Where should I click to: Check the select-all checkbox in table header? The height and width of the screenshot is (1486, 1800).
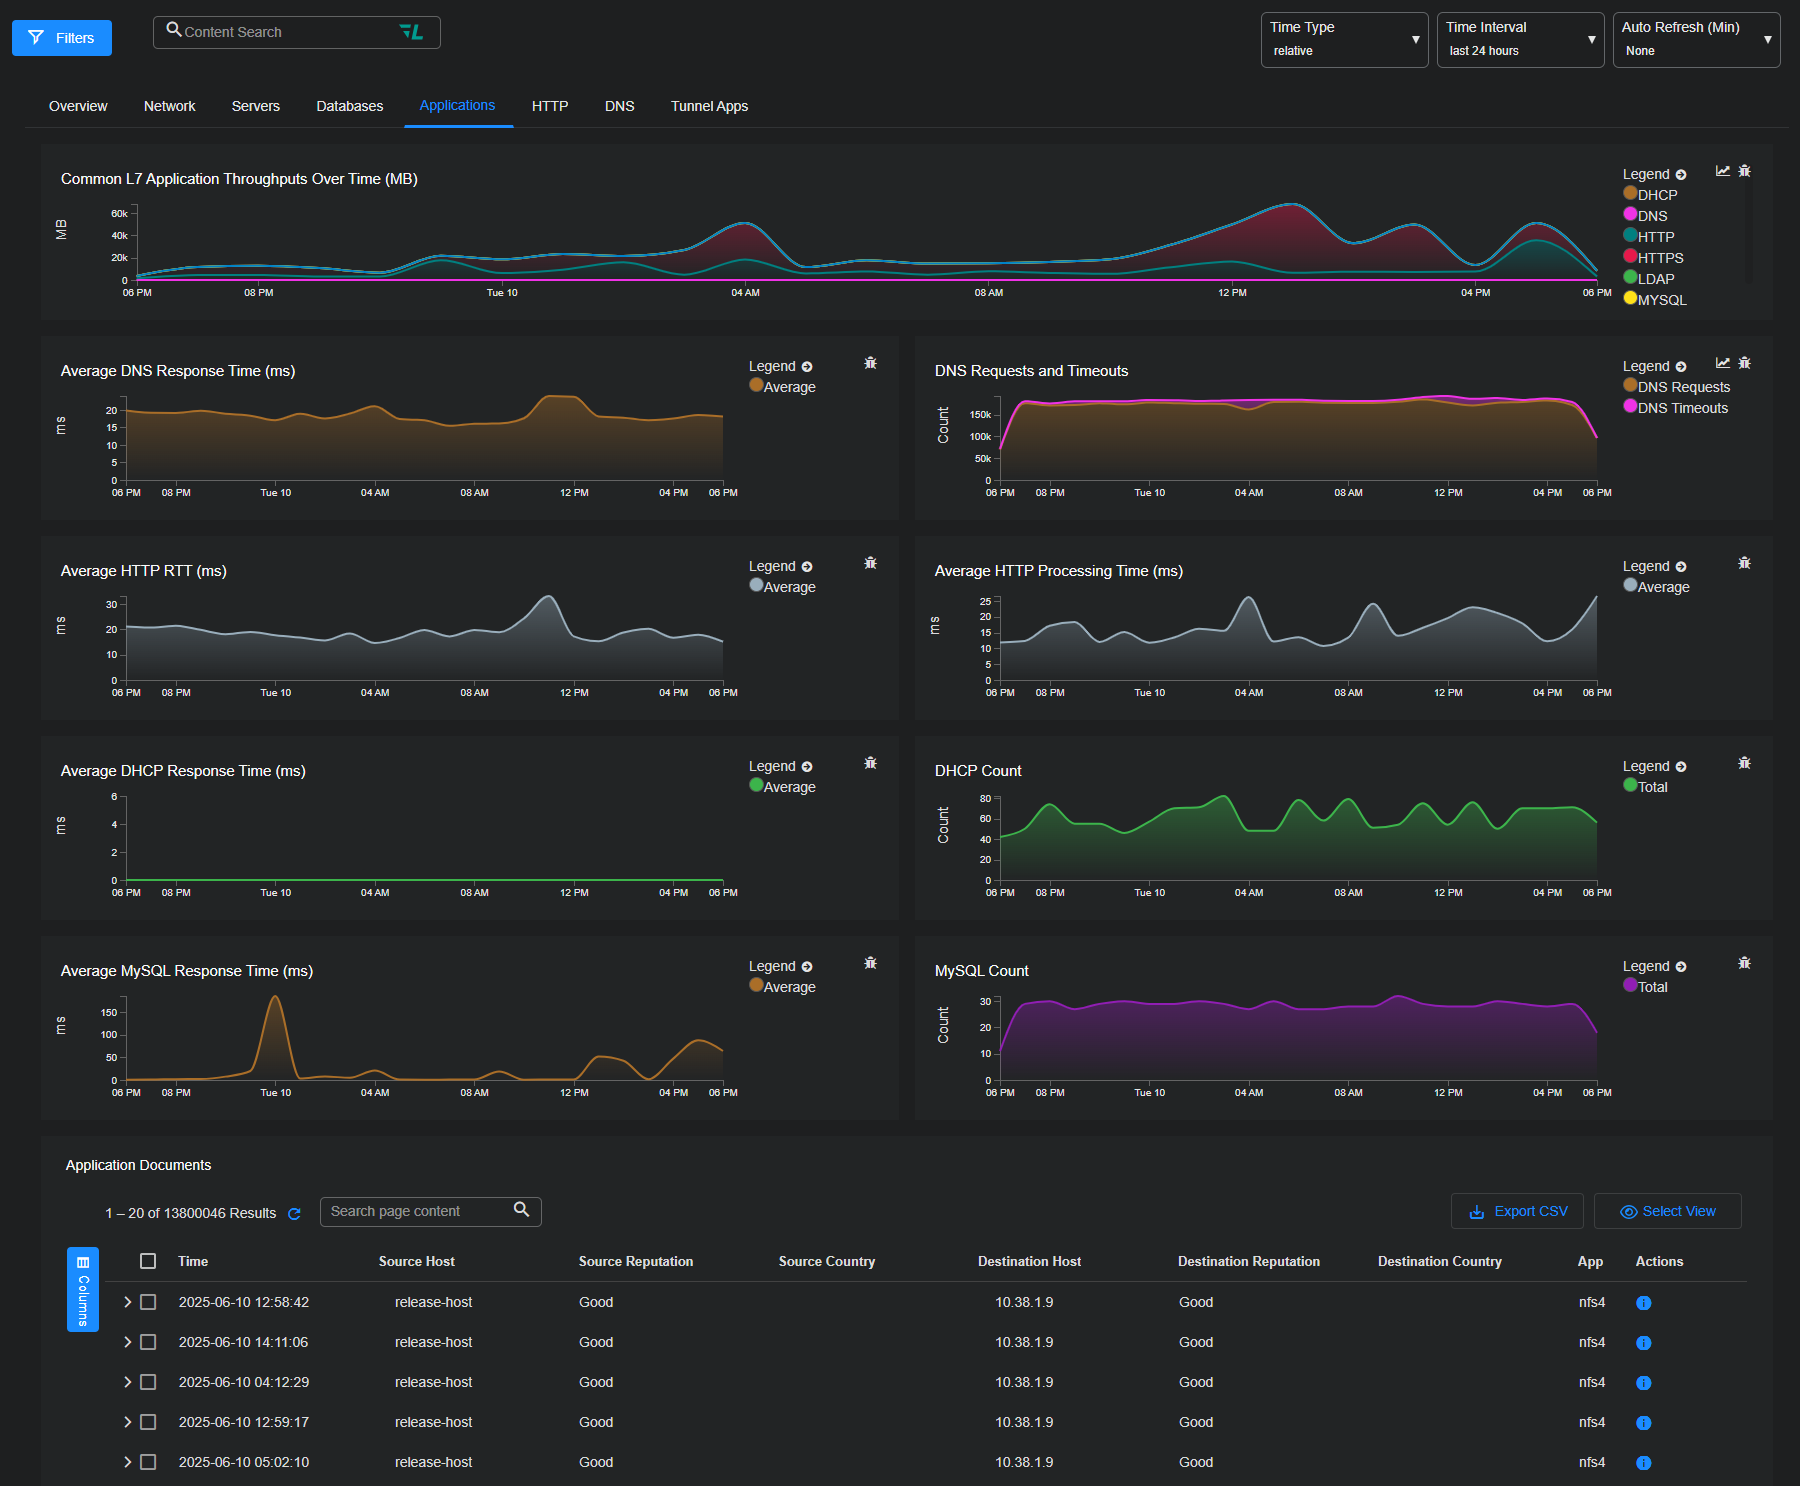click(x=148, y=1261)
